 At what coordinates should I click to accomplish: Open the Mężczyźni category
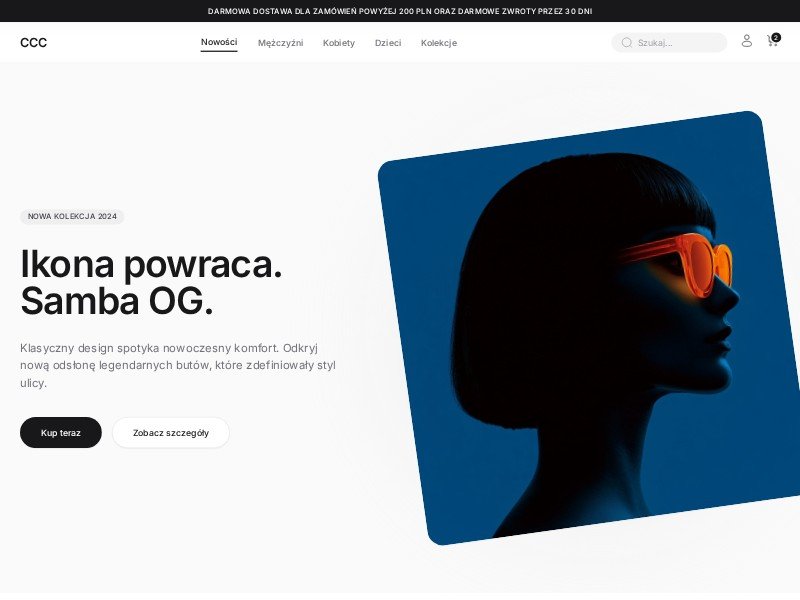[281, 43]
